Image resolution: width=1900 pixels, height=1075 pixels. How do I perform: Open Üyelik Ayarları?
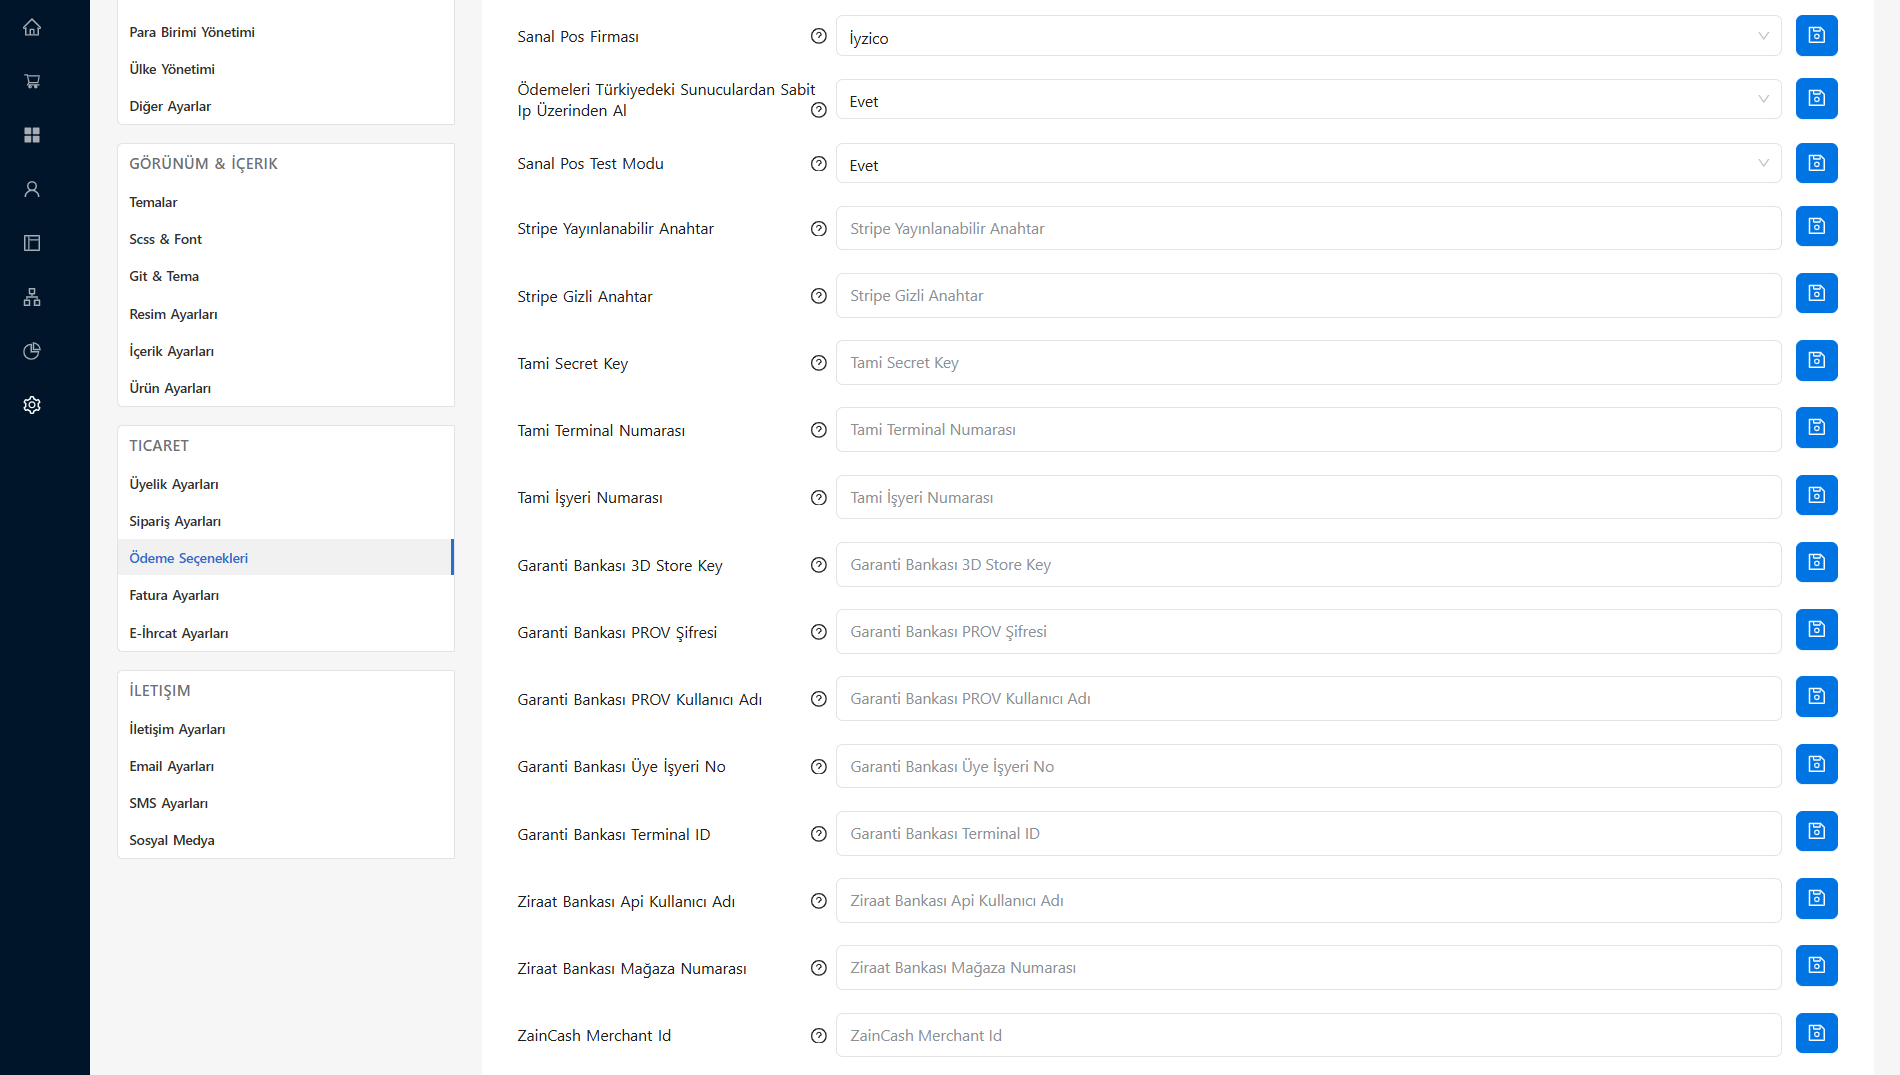[174, 484]
